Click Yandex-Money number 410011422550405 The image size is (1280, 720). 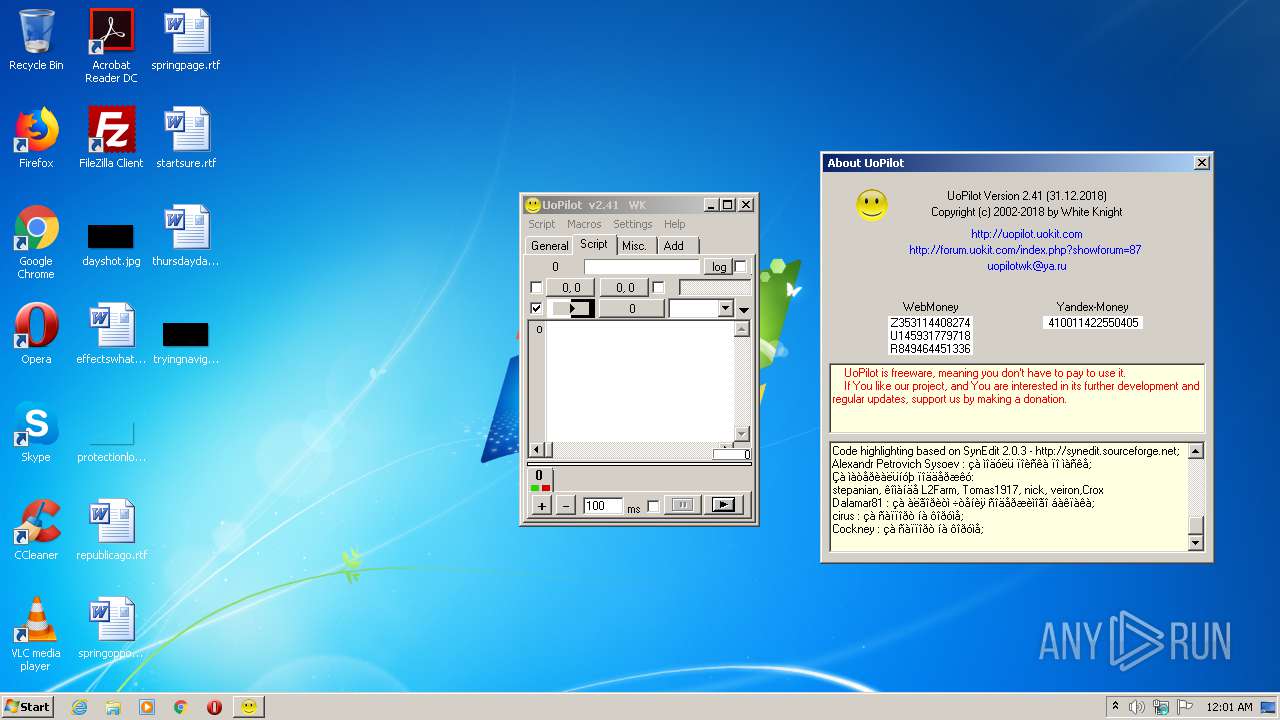coord(1092,323)
